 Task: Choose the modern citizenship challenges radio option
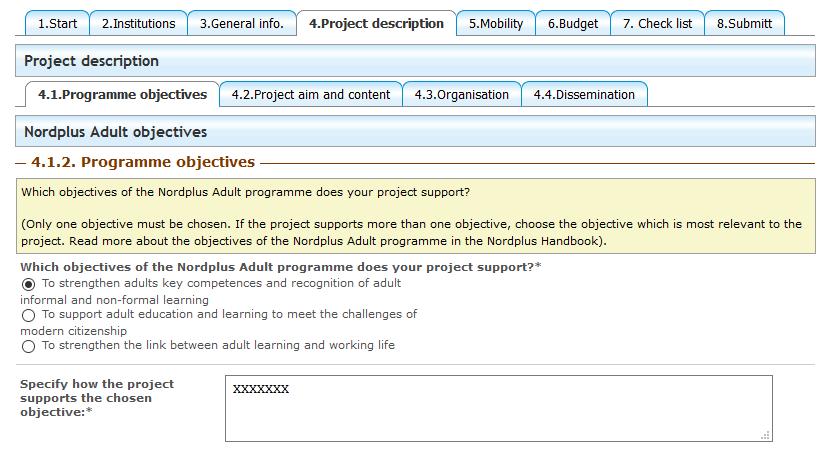pyautogui.click(x=29, y=316)
